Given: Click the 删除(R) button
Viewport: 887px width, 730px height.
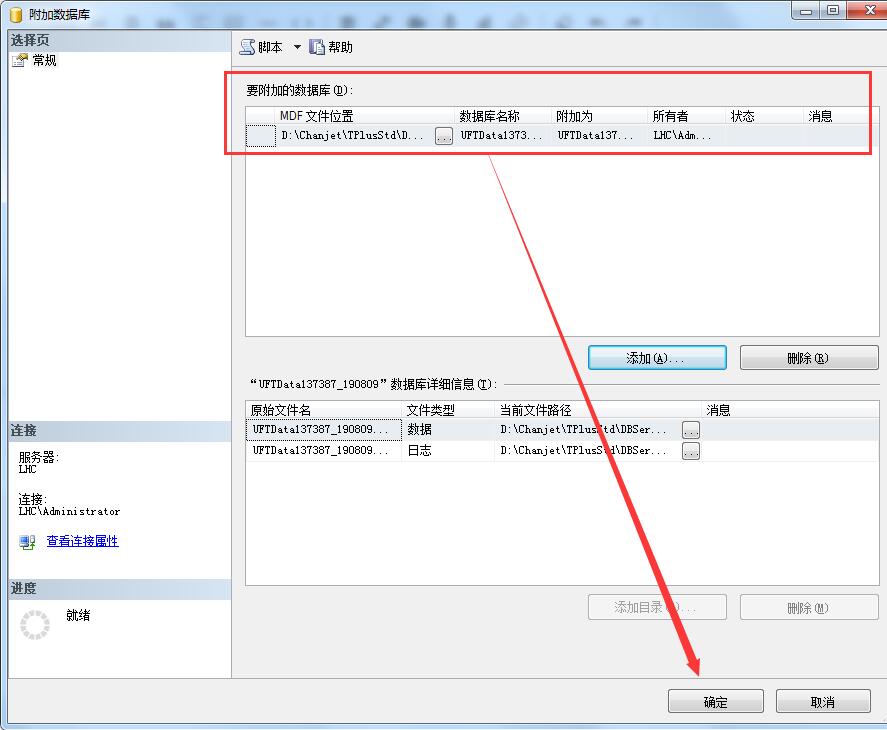Looking at the screenshot, I should click(808, 358).
